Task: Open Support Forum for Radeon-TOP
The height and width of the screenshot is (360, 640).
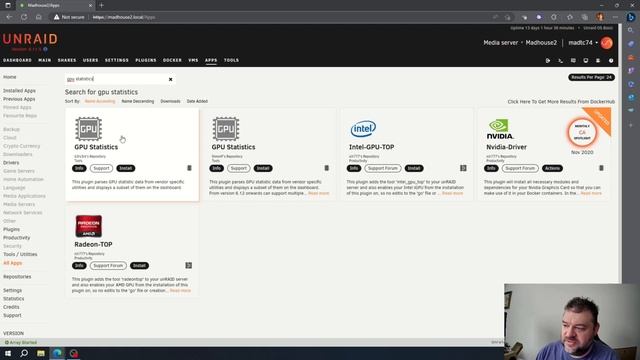Action: pos(108,265)
